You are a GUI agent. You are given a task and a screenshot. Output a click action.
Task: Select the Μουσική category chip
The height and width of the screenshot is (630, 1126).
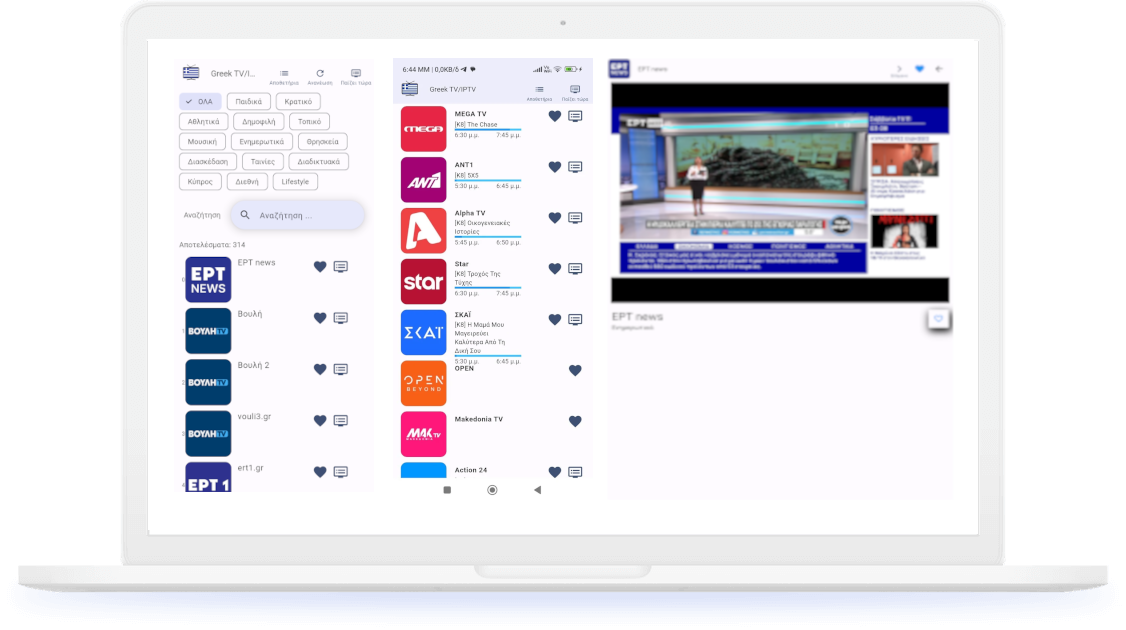point(201,141)
